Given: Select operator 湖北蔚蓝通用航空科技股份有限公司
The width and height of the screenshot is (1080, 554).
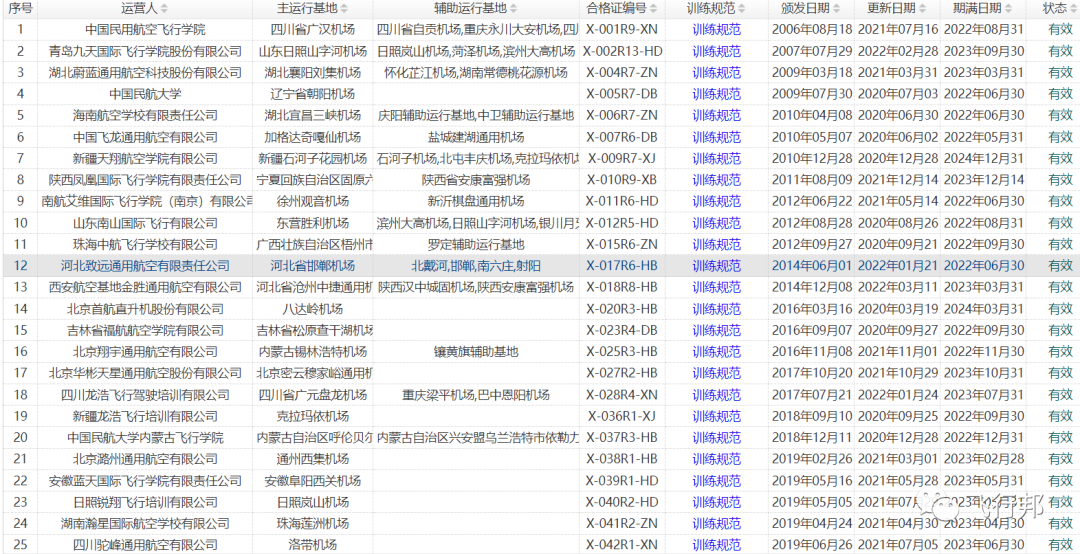Looking at the screenshot, I should [x=145, y=72].
